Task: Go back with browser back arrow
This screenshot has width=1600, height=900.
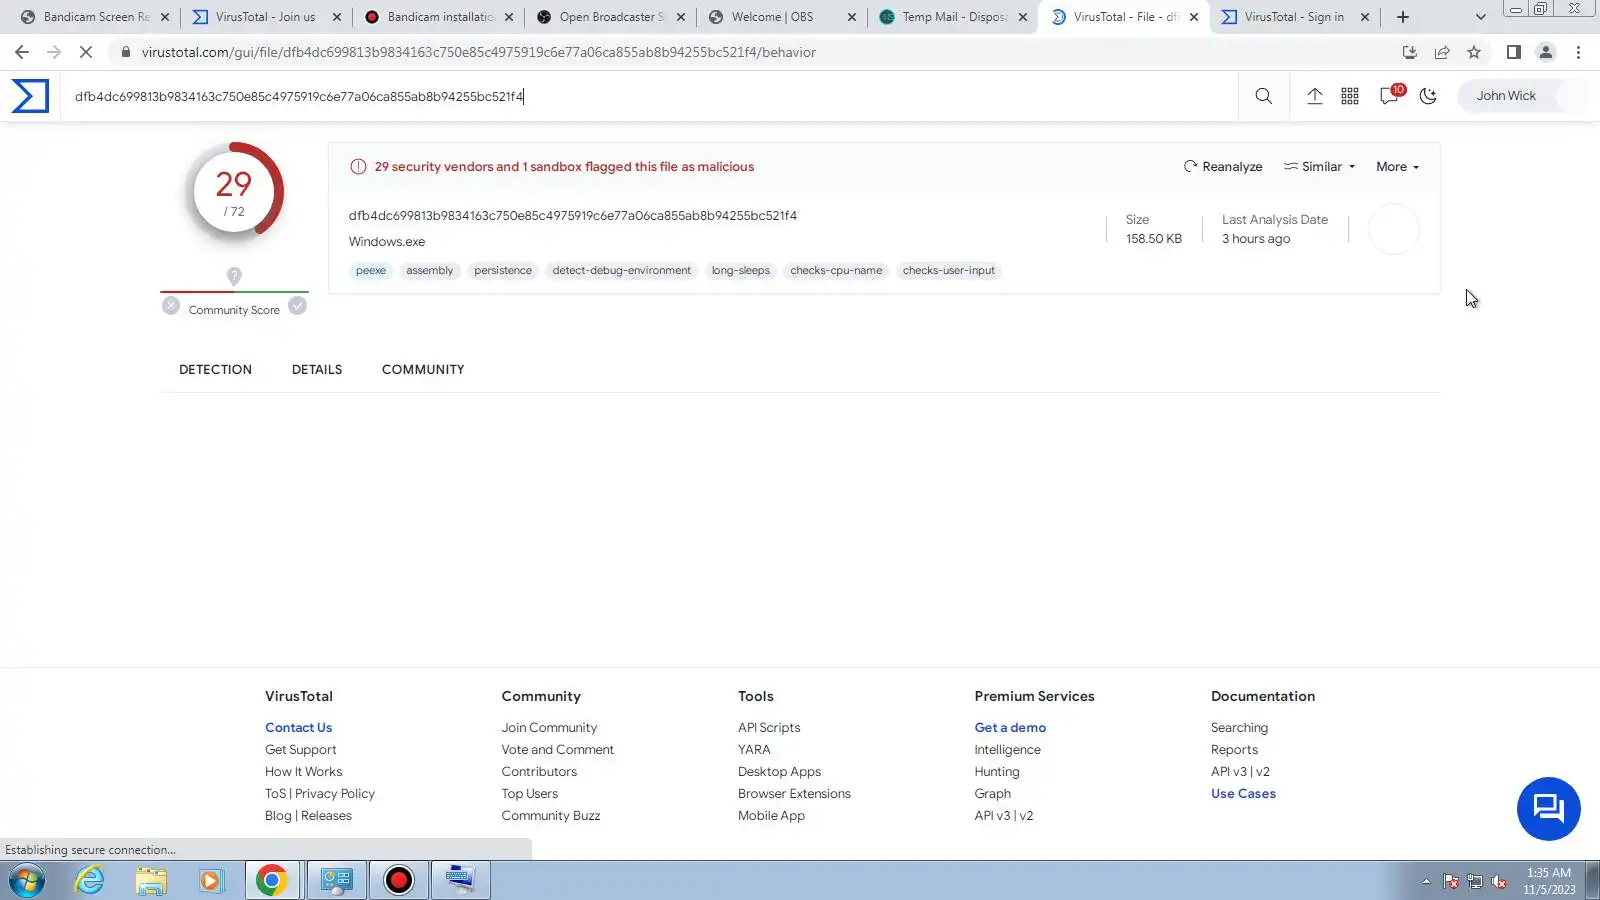Action: pos(22,52)
